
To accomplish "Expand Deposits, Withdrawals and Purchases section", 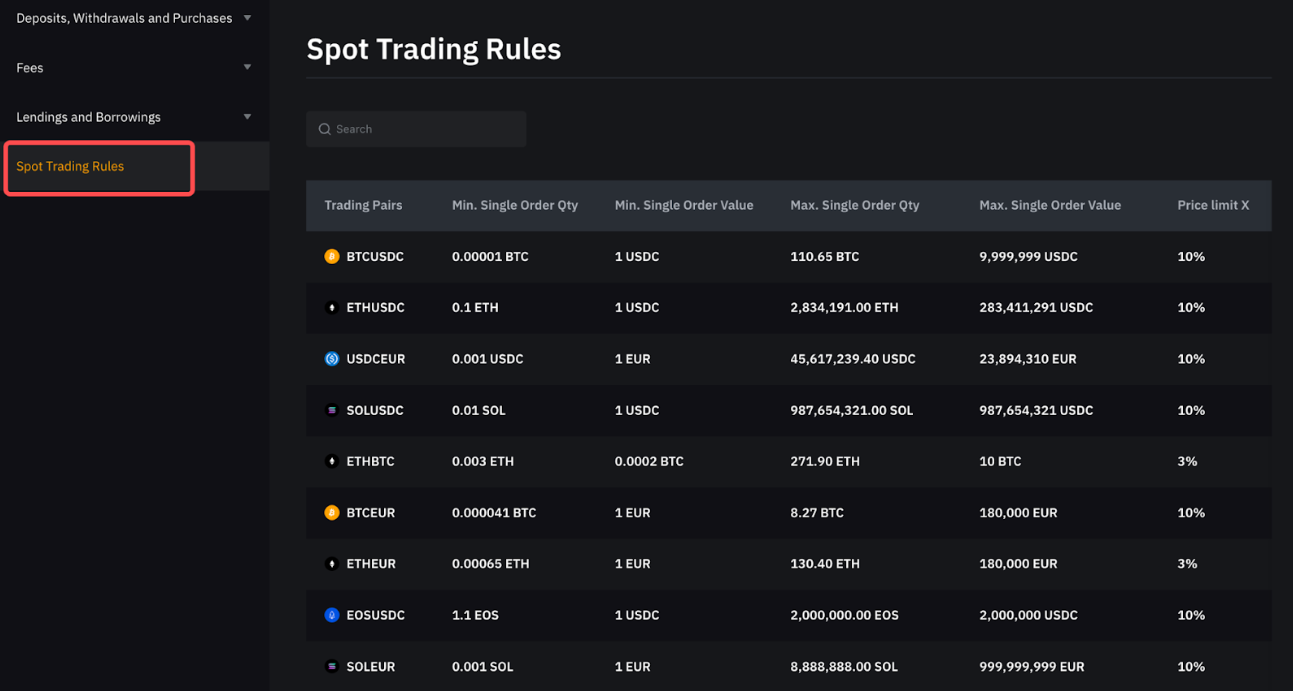I will pos(247,18).
